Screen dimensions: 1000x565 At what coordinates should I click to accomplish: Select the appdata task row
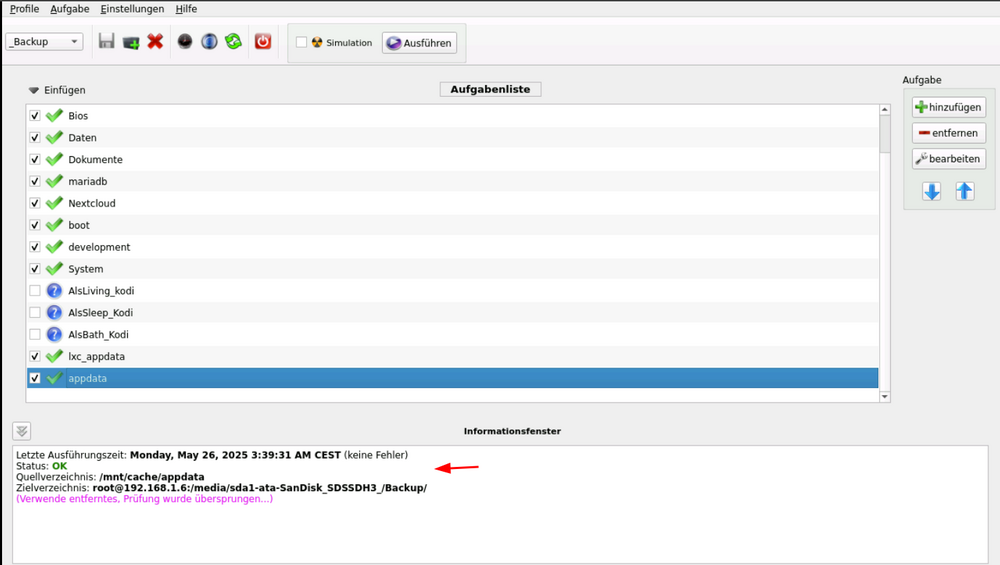452,378
